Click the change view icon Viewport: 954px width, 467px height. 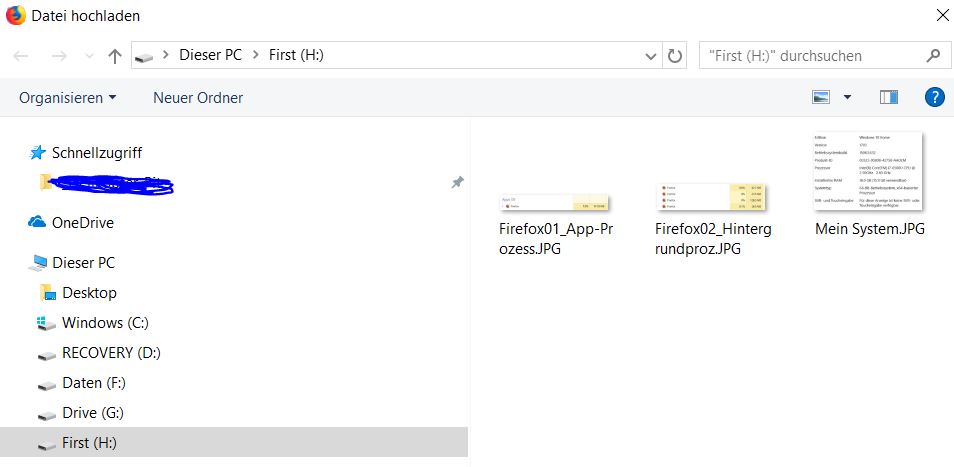(822, 97)
